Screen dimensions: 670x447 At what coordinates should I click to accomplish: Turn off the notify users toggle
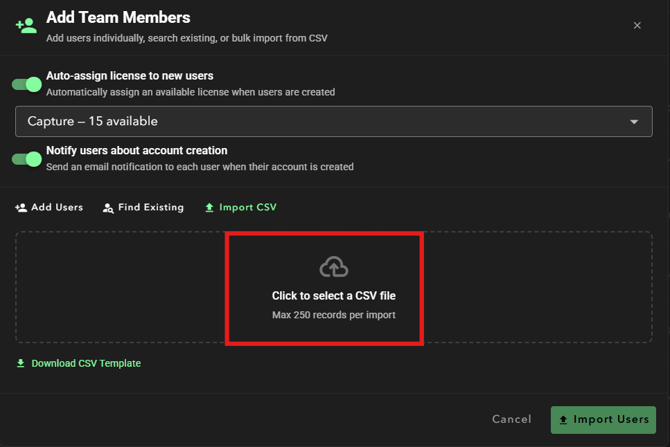[27, 159]
